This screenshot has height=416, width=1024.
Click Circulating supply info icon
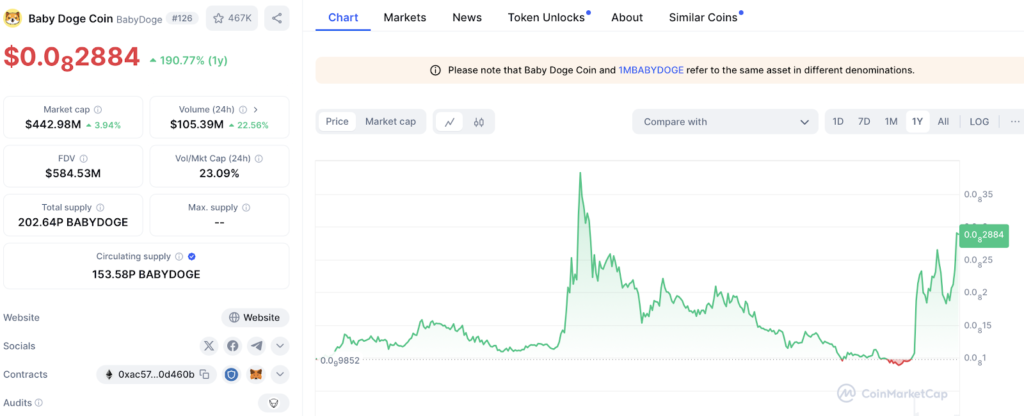click(x=179, y=257)
